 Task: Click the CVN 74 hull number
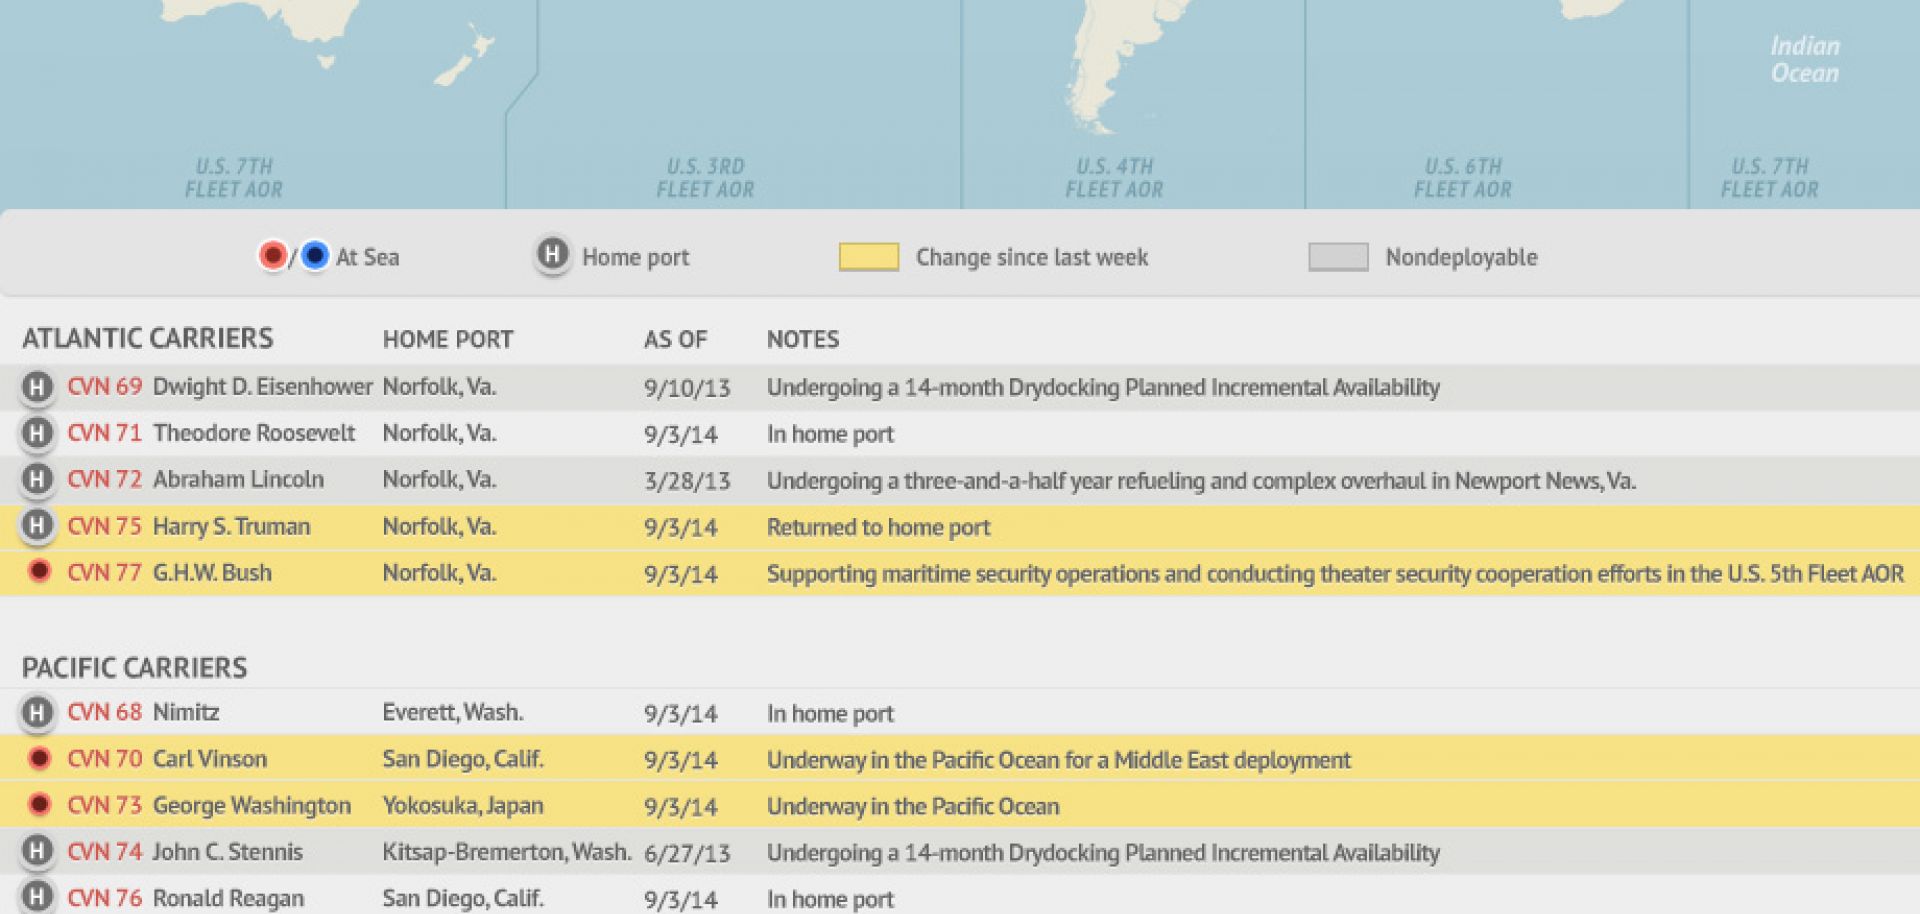(105, 851)
